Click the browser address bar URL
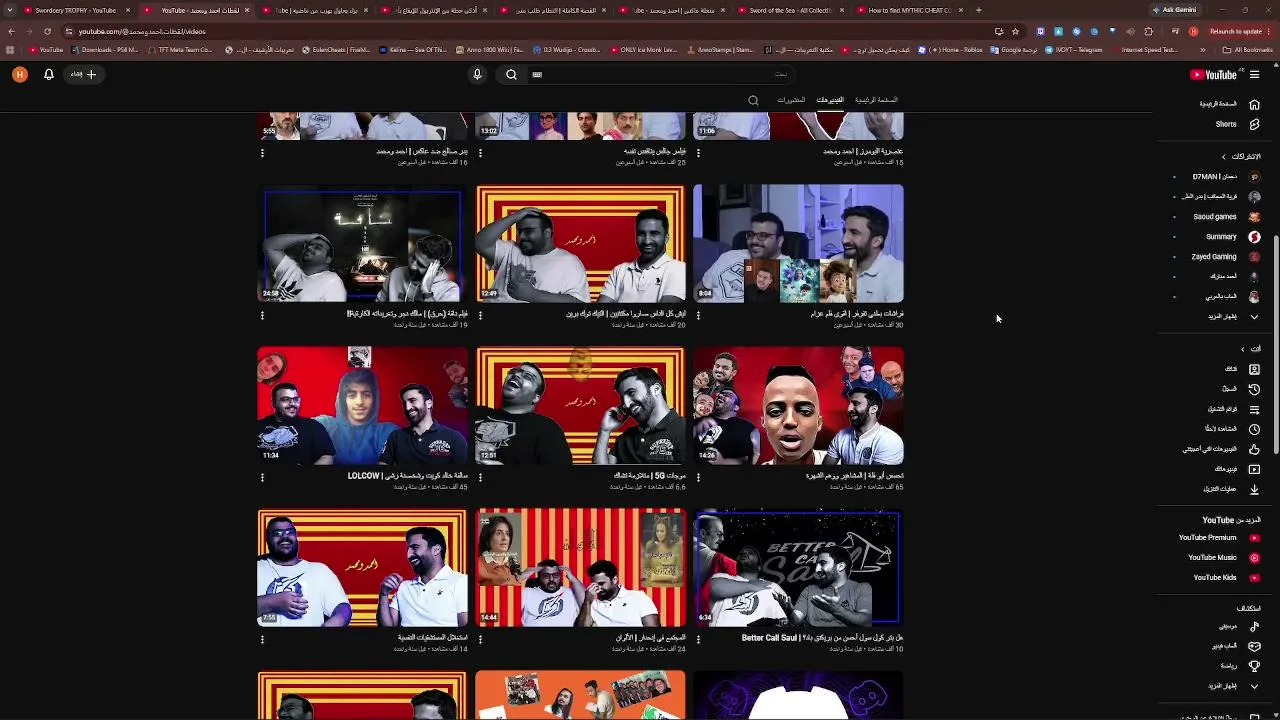Screen dimensions: 1280x720 143,31
